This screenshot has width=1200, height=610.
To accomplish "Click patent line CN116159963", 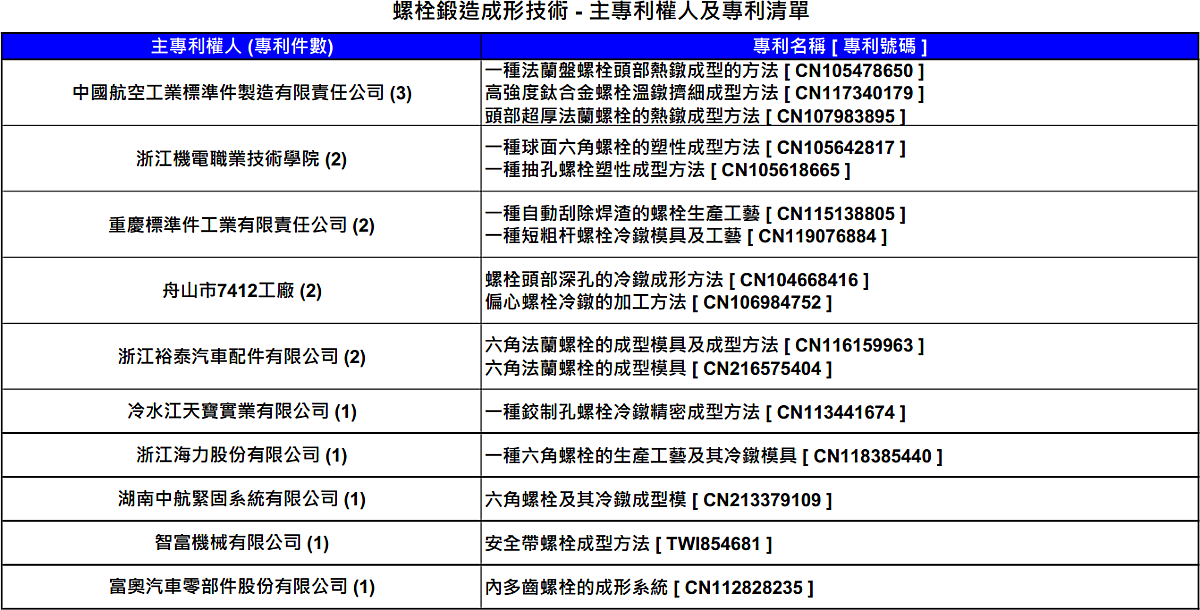I will coord(704,345).
